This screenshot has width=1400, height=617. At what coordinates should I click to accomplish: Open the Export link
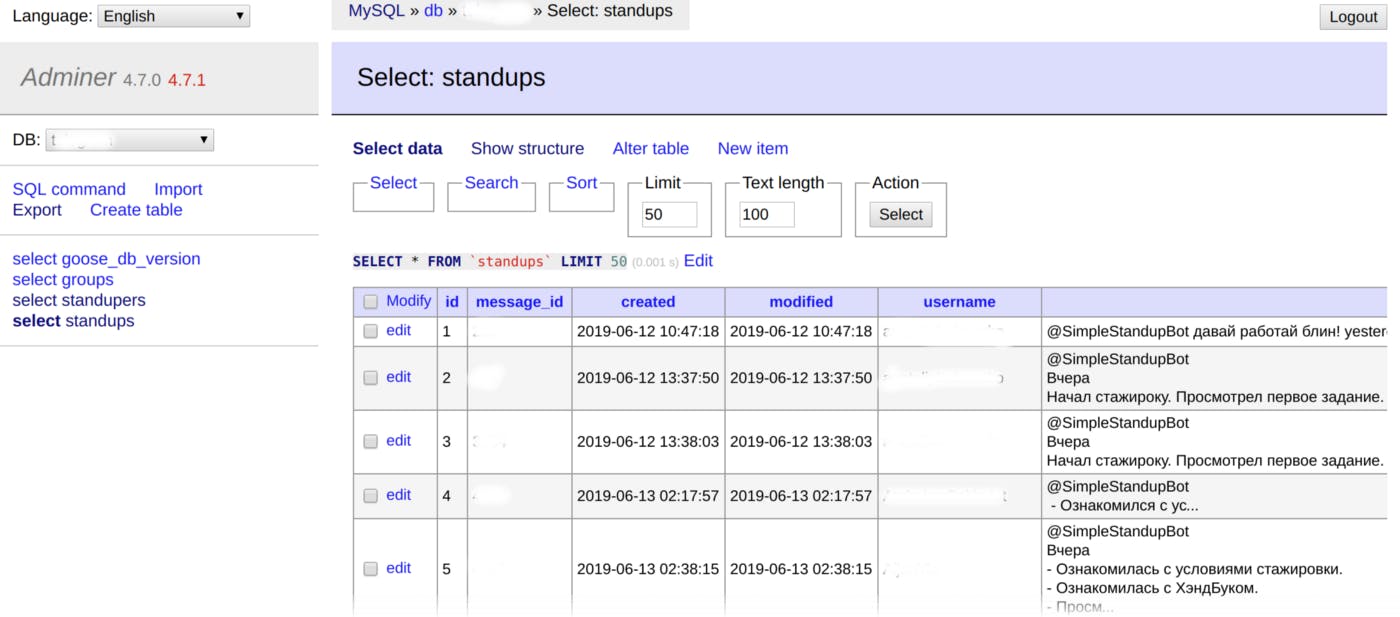pos(37,210)
